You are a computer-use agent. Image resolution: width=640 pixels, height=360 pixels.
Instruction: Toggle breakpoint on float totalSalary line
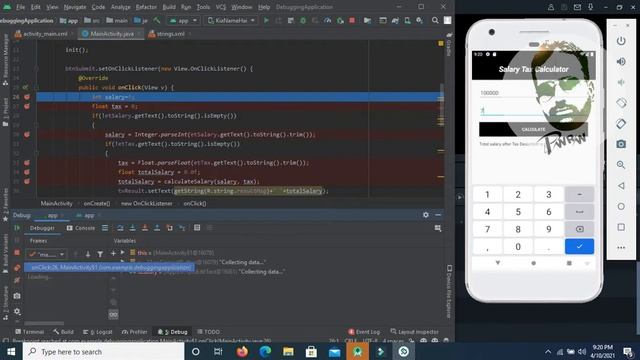tap(27, 172)
